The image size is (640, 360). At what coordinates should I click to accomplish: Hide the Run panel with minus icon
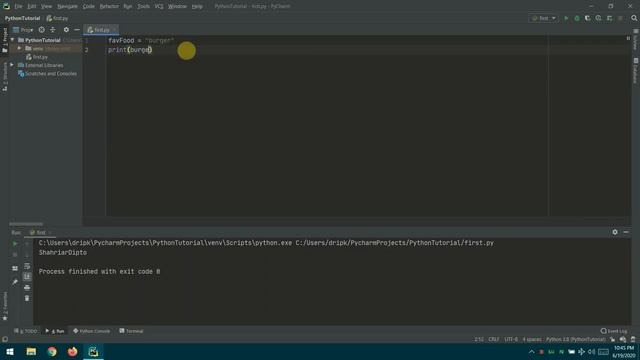point(626,232)
